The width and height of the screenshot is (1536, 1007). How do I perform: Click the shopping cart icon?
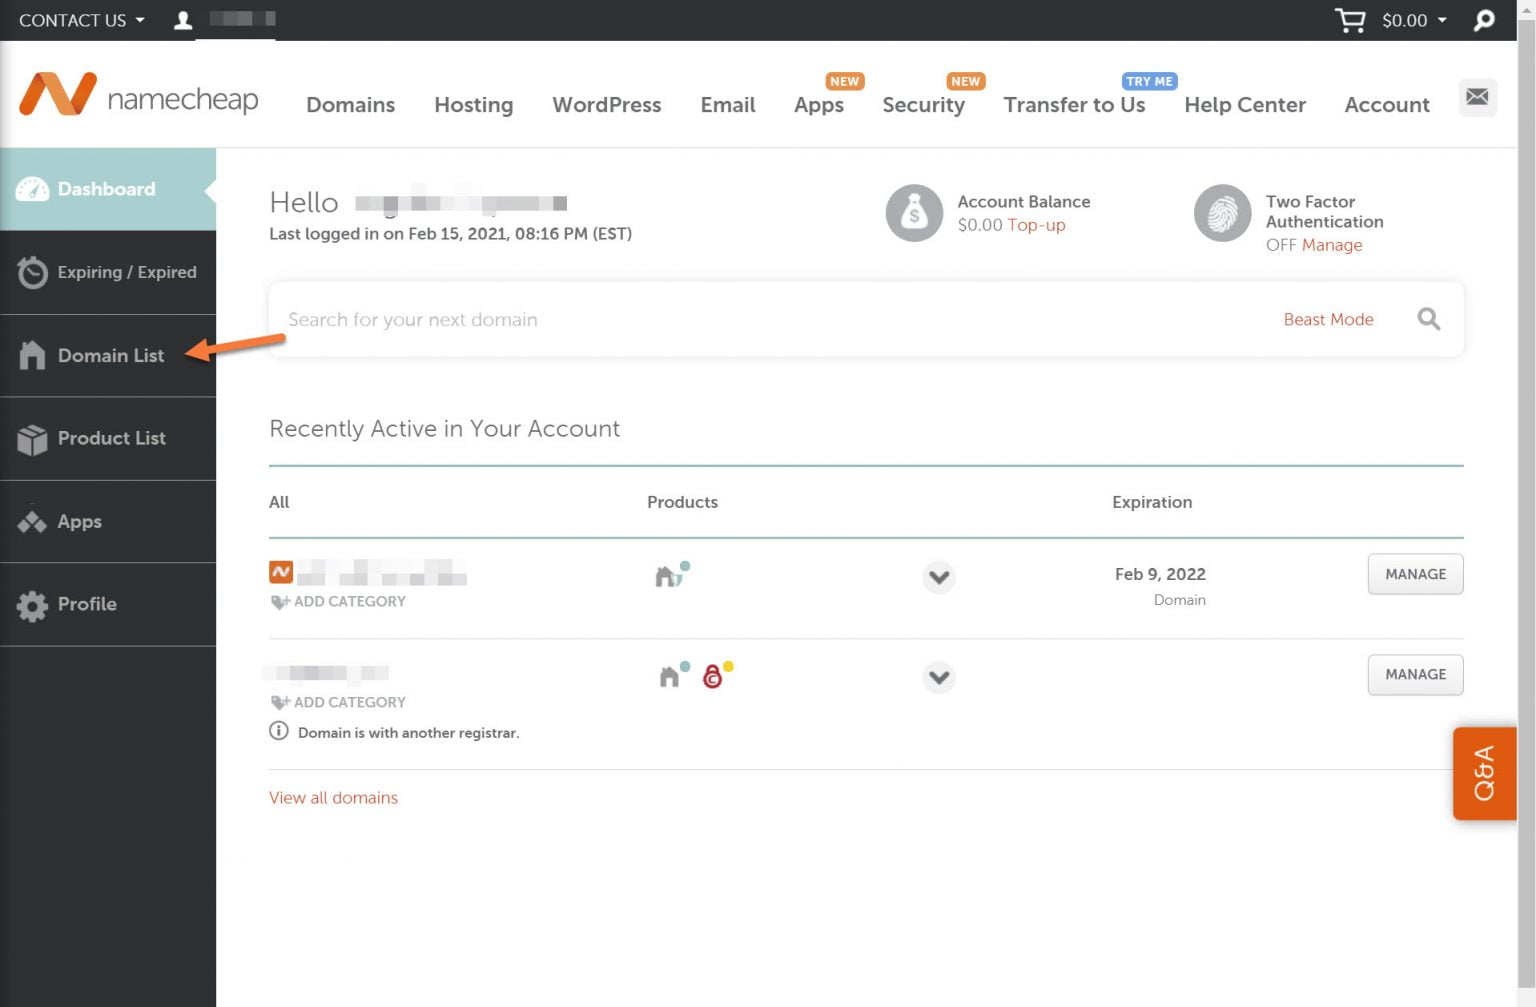pyautogui.click(x=1349, y=20)
